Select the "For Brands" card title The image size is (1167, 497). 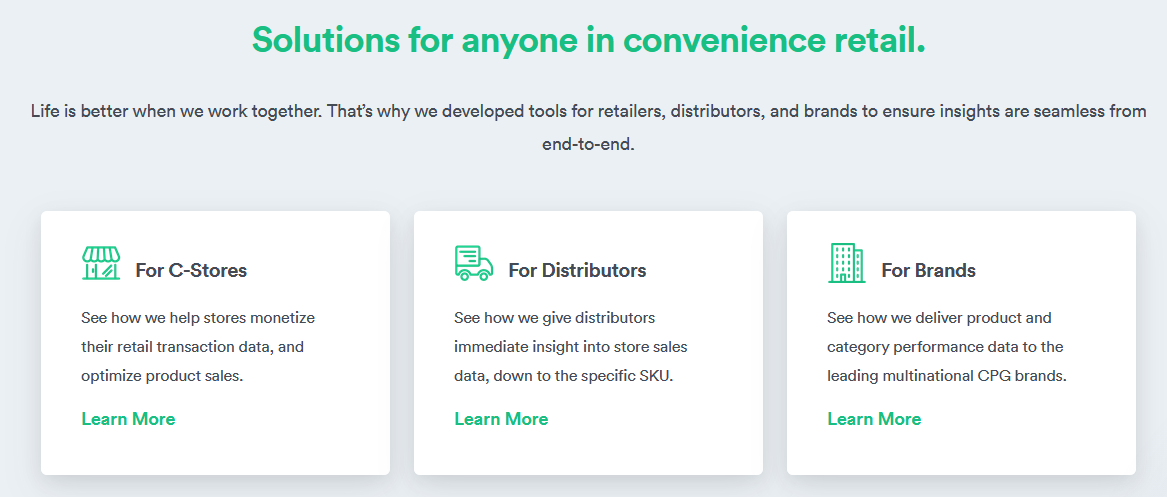tap(928, 270)
